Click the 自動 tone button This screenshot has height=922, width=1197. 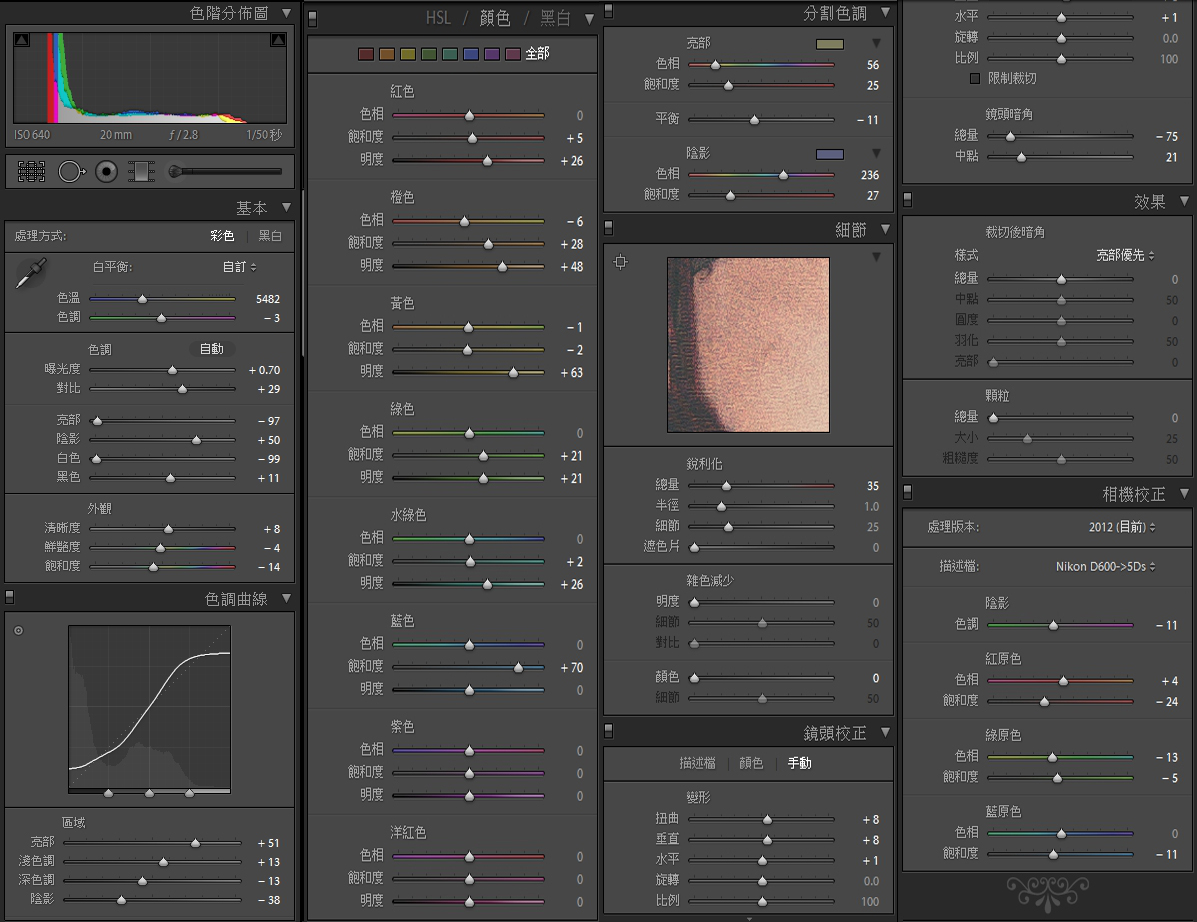[211, 349]
